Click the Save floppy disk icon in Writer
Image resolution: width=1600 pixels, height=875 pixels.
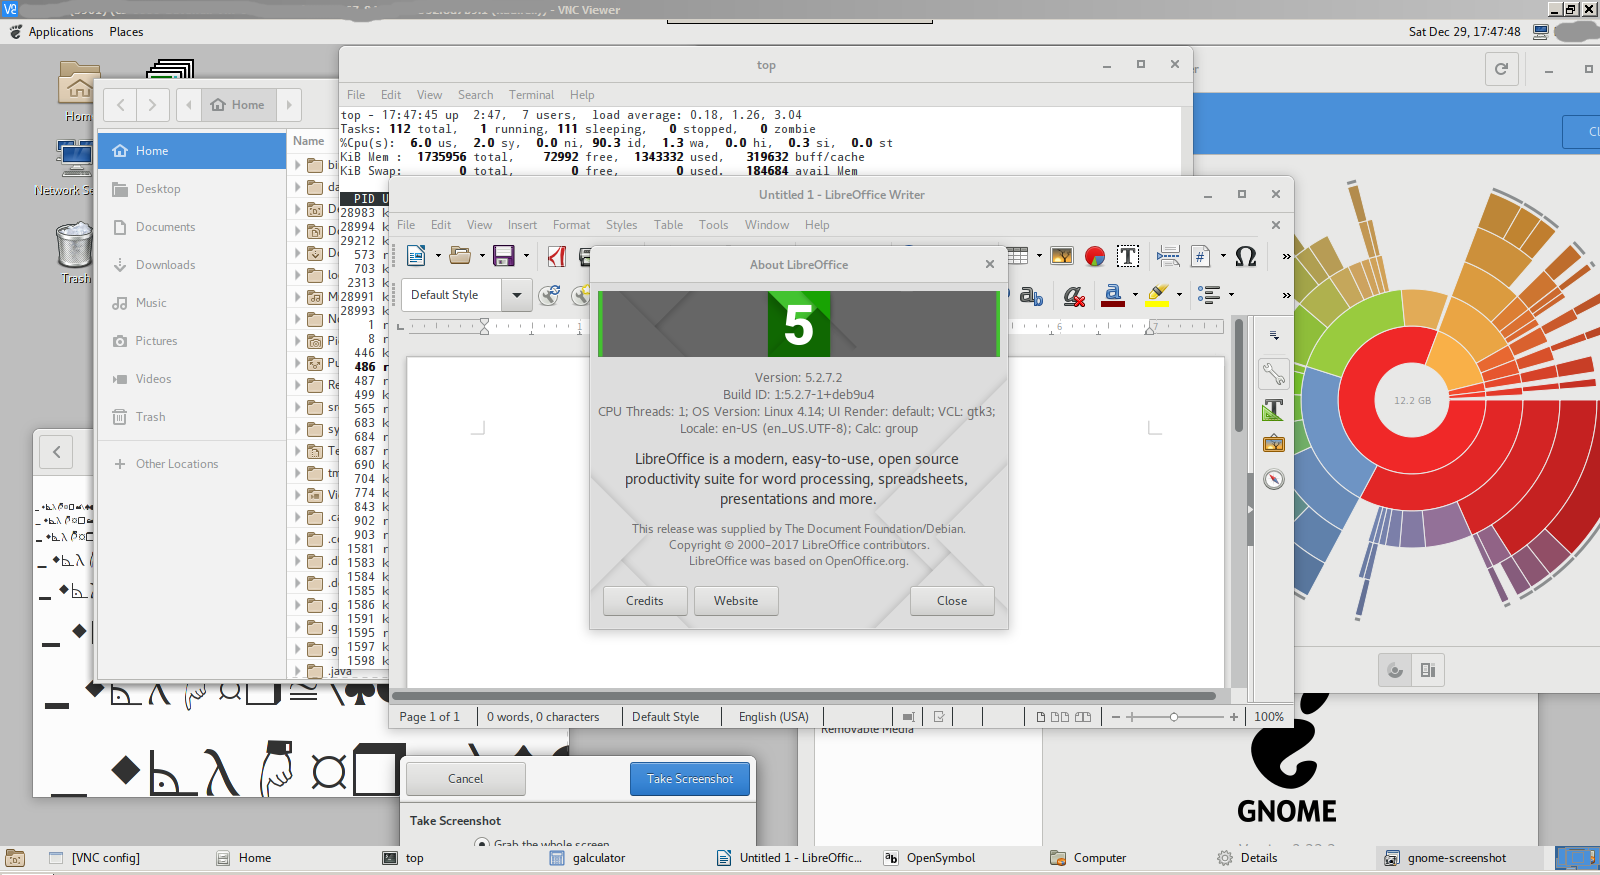pos(504,256)
